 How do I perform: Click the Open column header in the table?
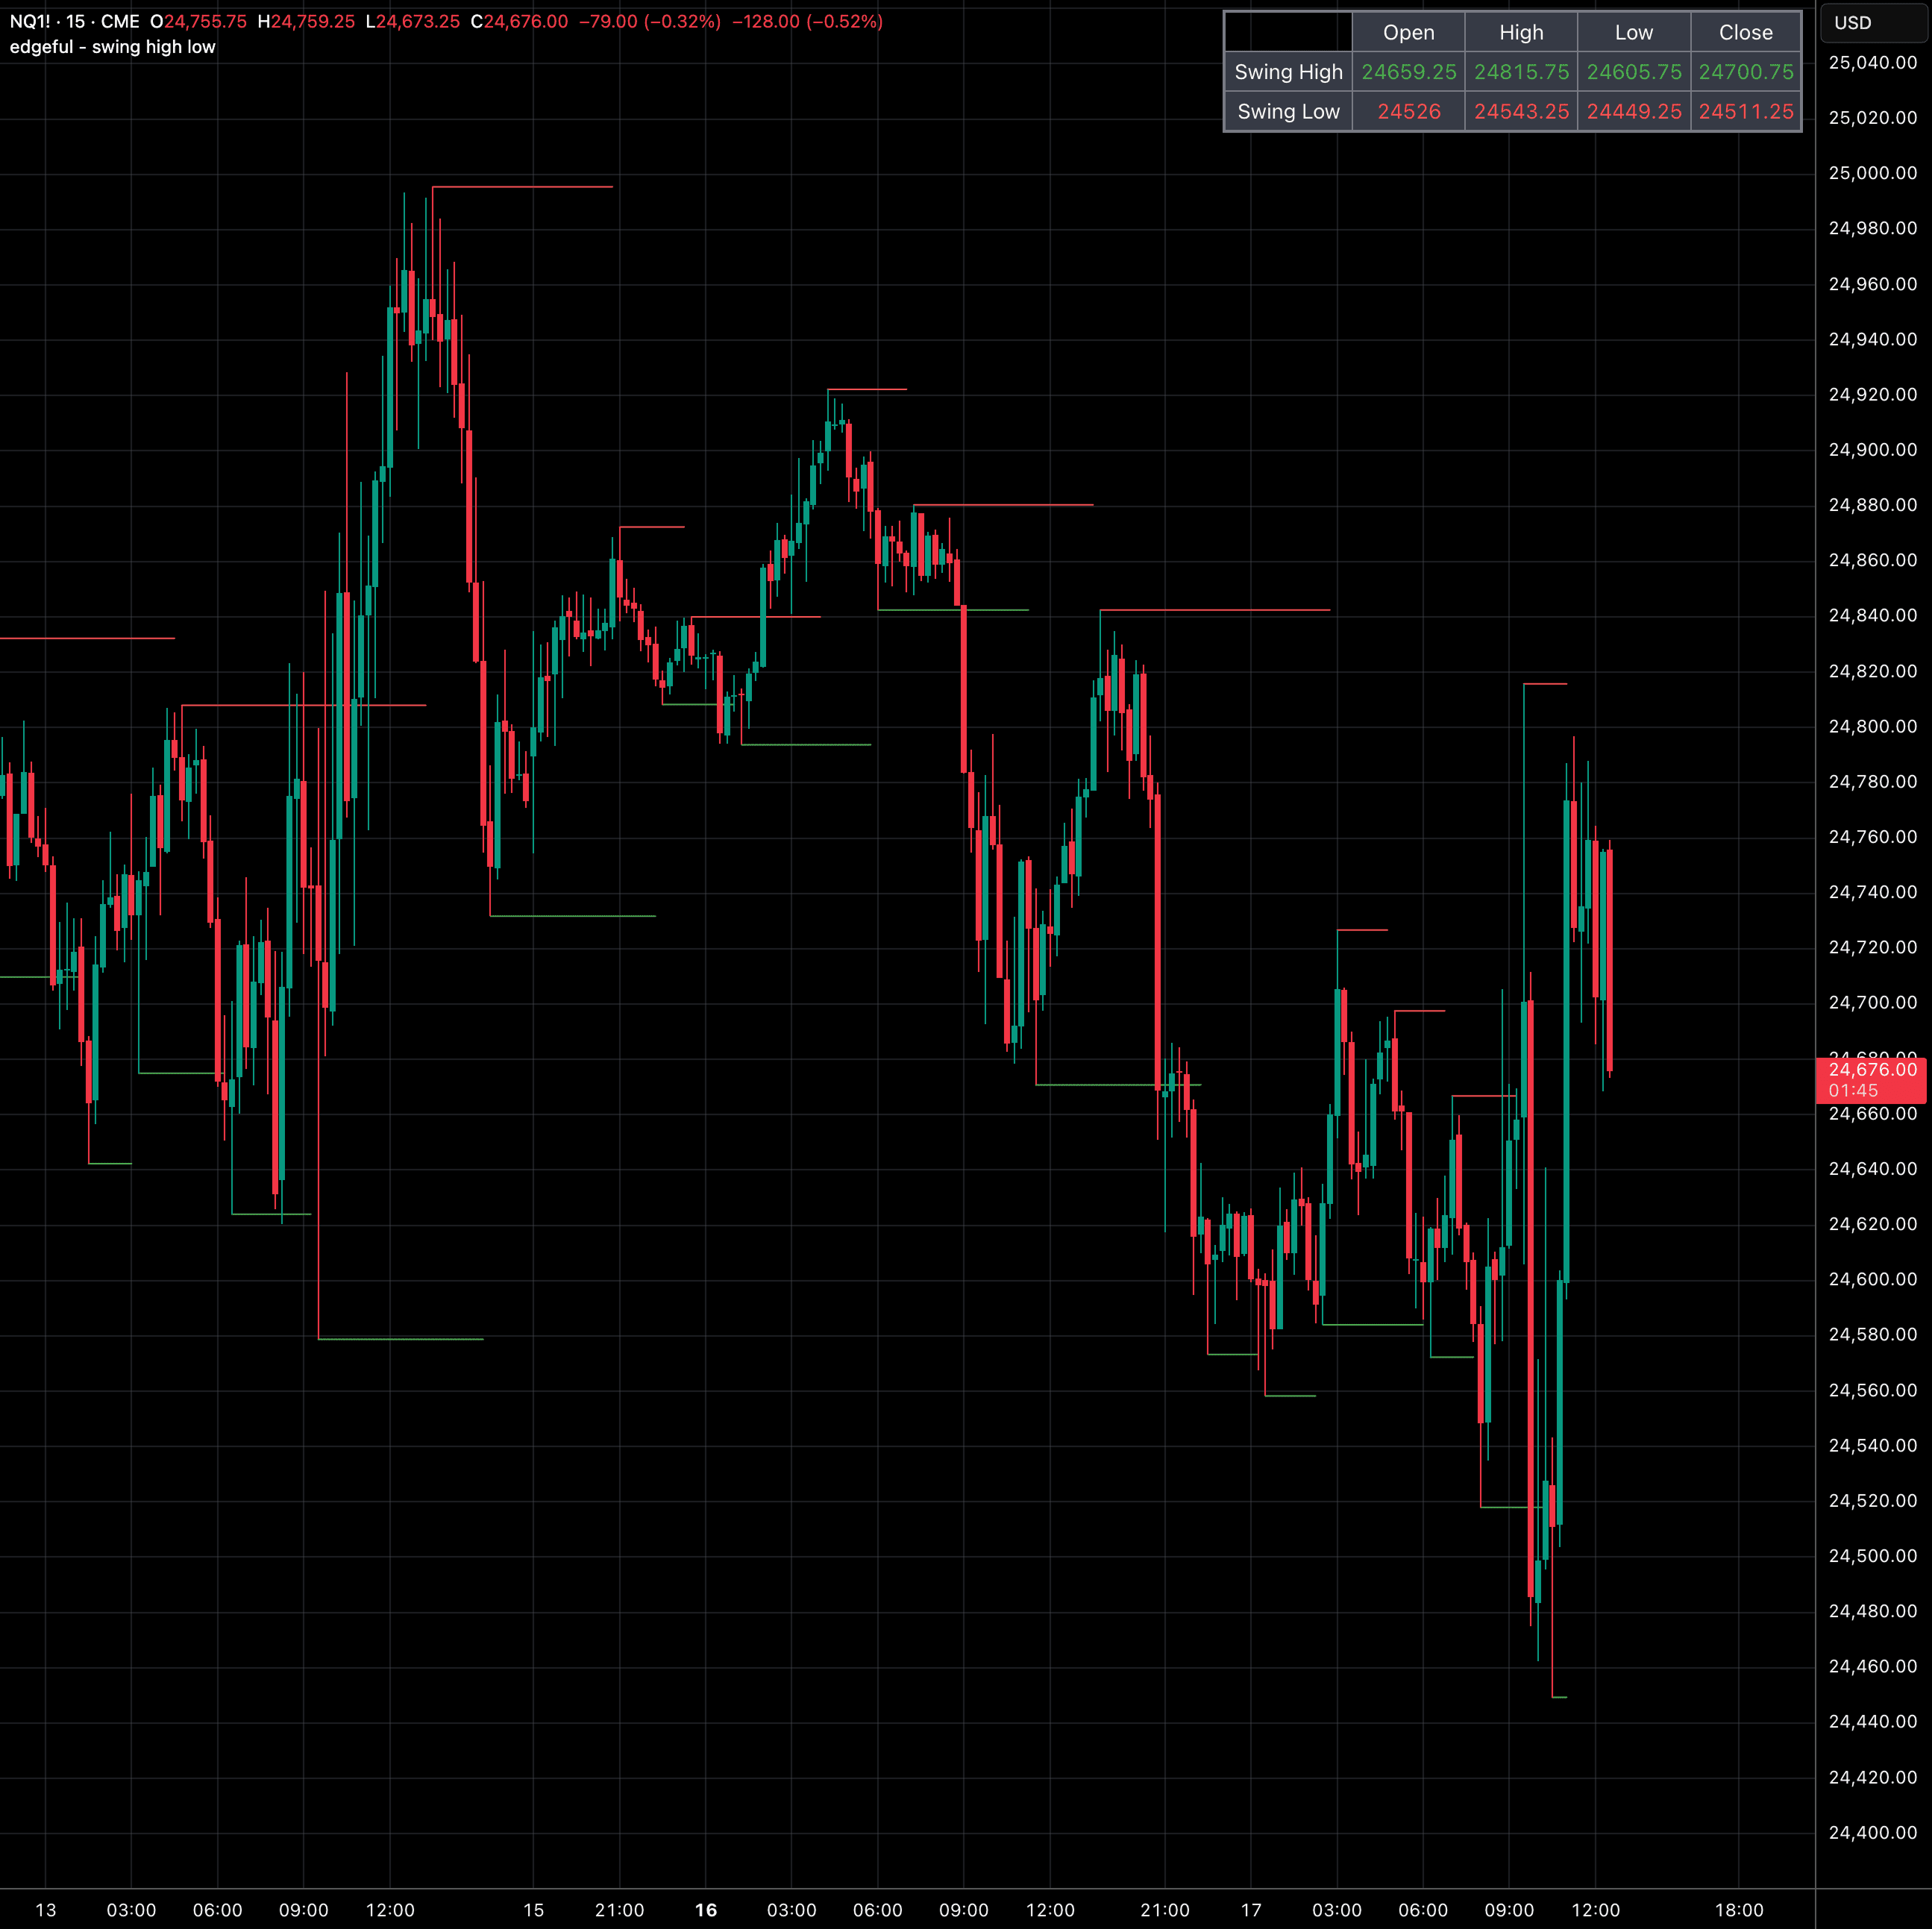tap(1408, 32)
